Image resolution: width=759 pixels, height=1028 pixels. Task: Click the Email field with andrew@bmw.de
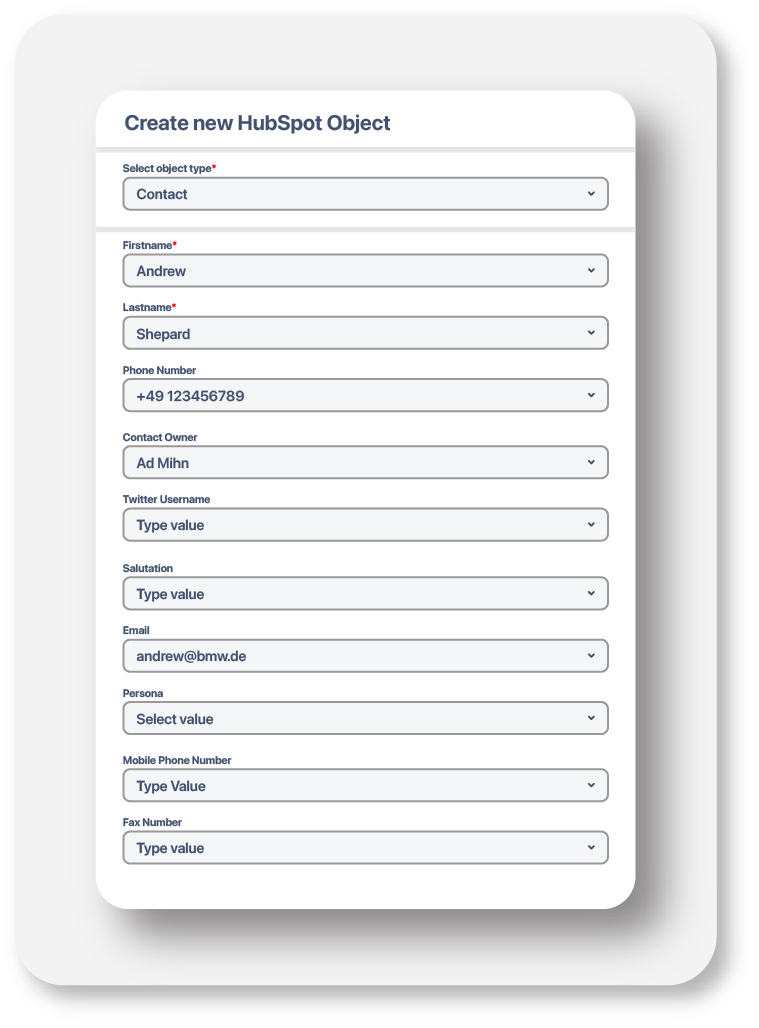tap(365, 656)
